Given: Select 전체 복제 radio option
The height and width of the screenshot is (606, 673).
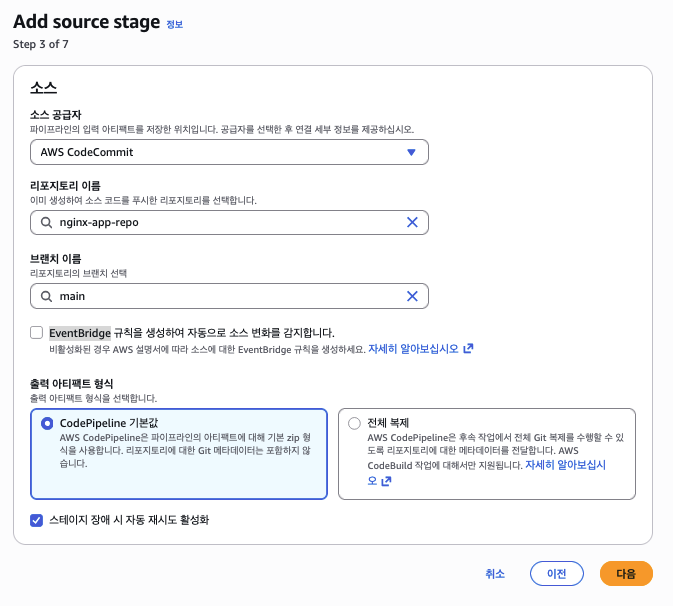Looking at the screenshot, I should 354,423.
